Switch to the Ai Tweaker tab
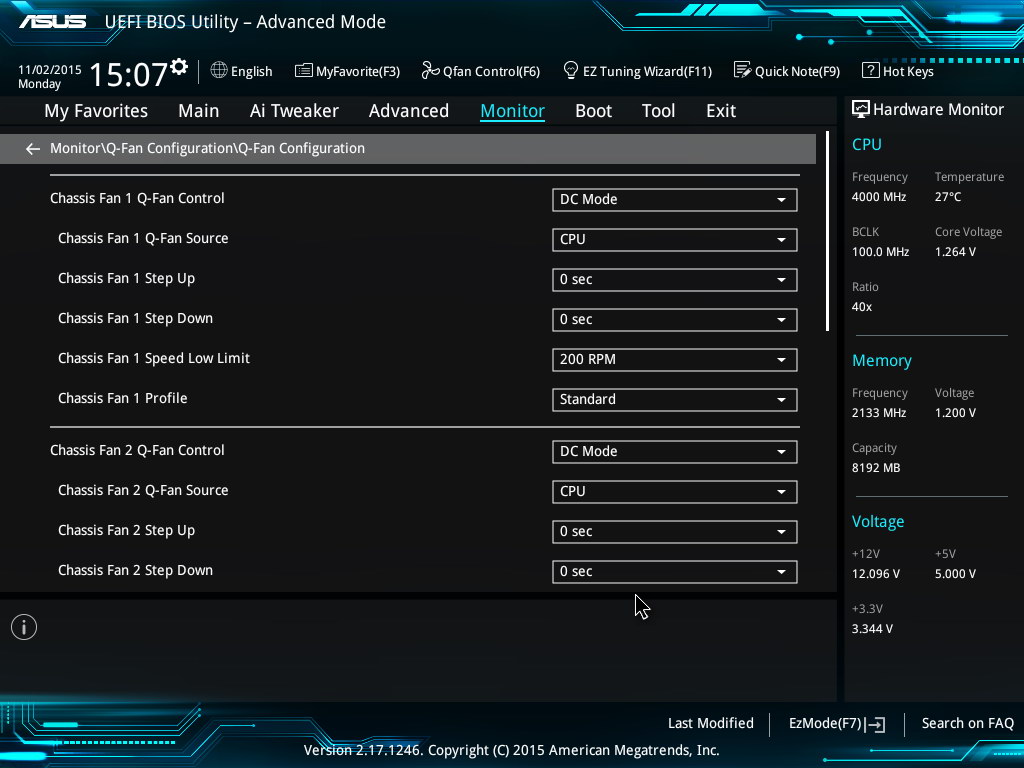Screen dimensions: 1024x768 pos(294,111)
